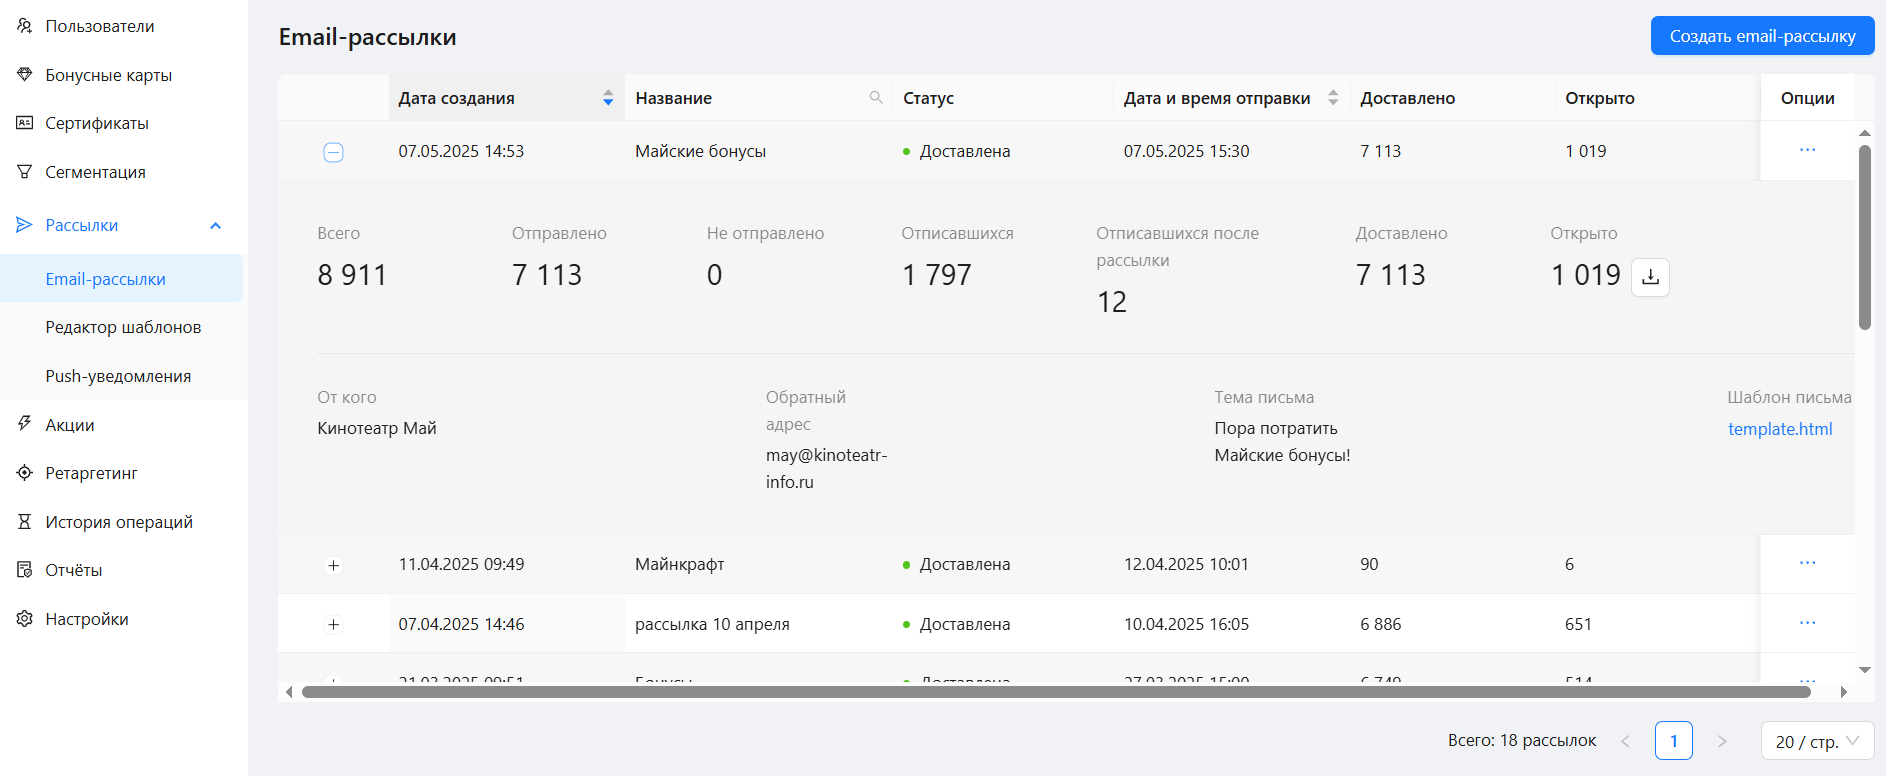Select page 1 in pagination
The image size is (1886, 776).
tap(1673, 741)
